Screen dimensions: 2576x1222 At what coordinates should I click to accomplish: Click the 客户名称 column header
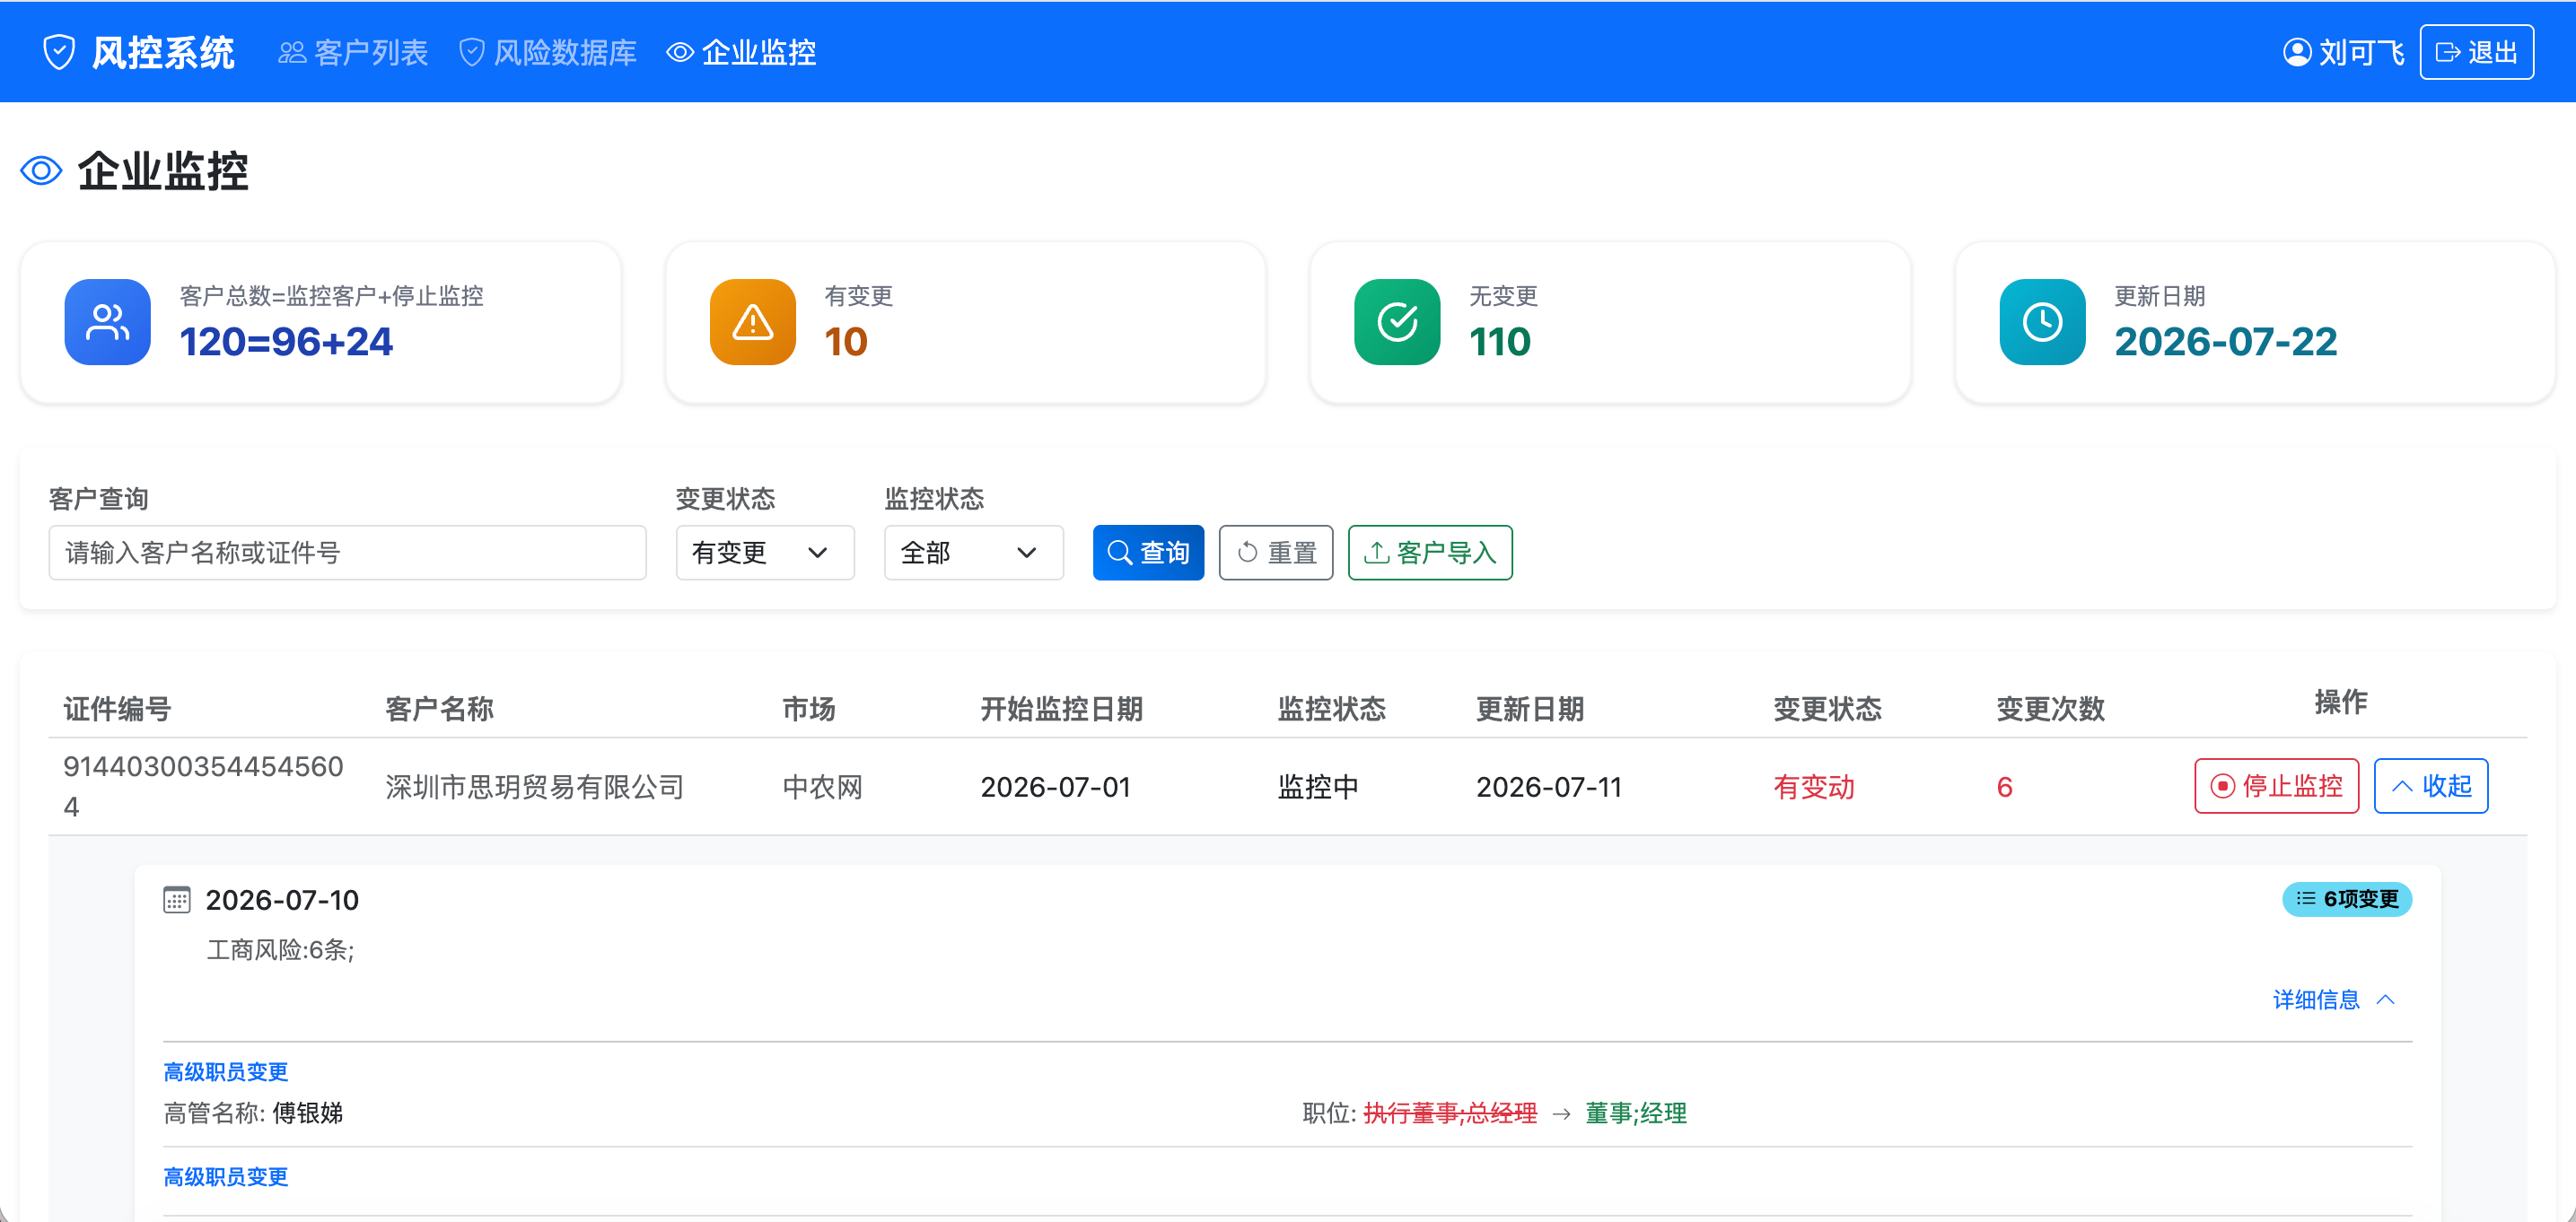(439, 709)
